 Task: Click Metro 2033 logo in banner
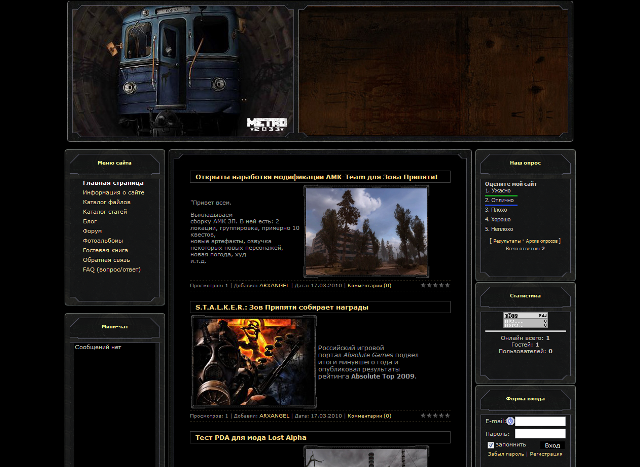click(267, 124)
